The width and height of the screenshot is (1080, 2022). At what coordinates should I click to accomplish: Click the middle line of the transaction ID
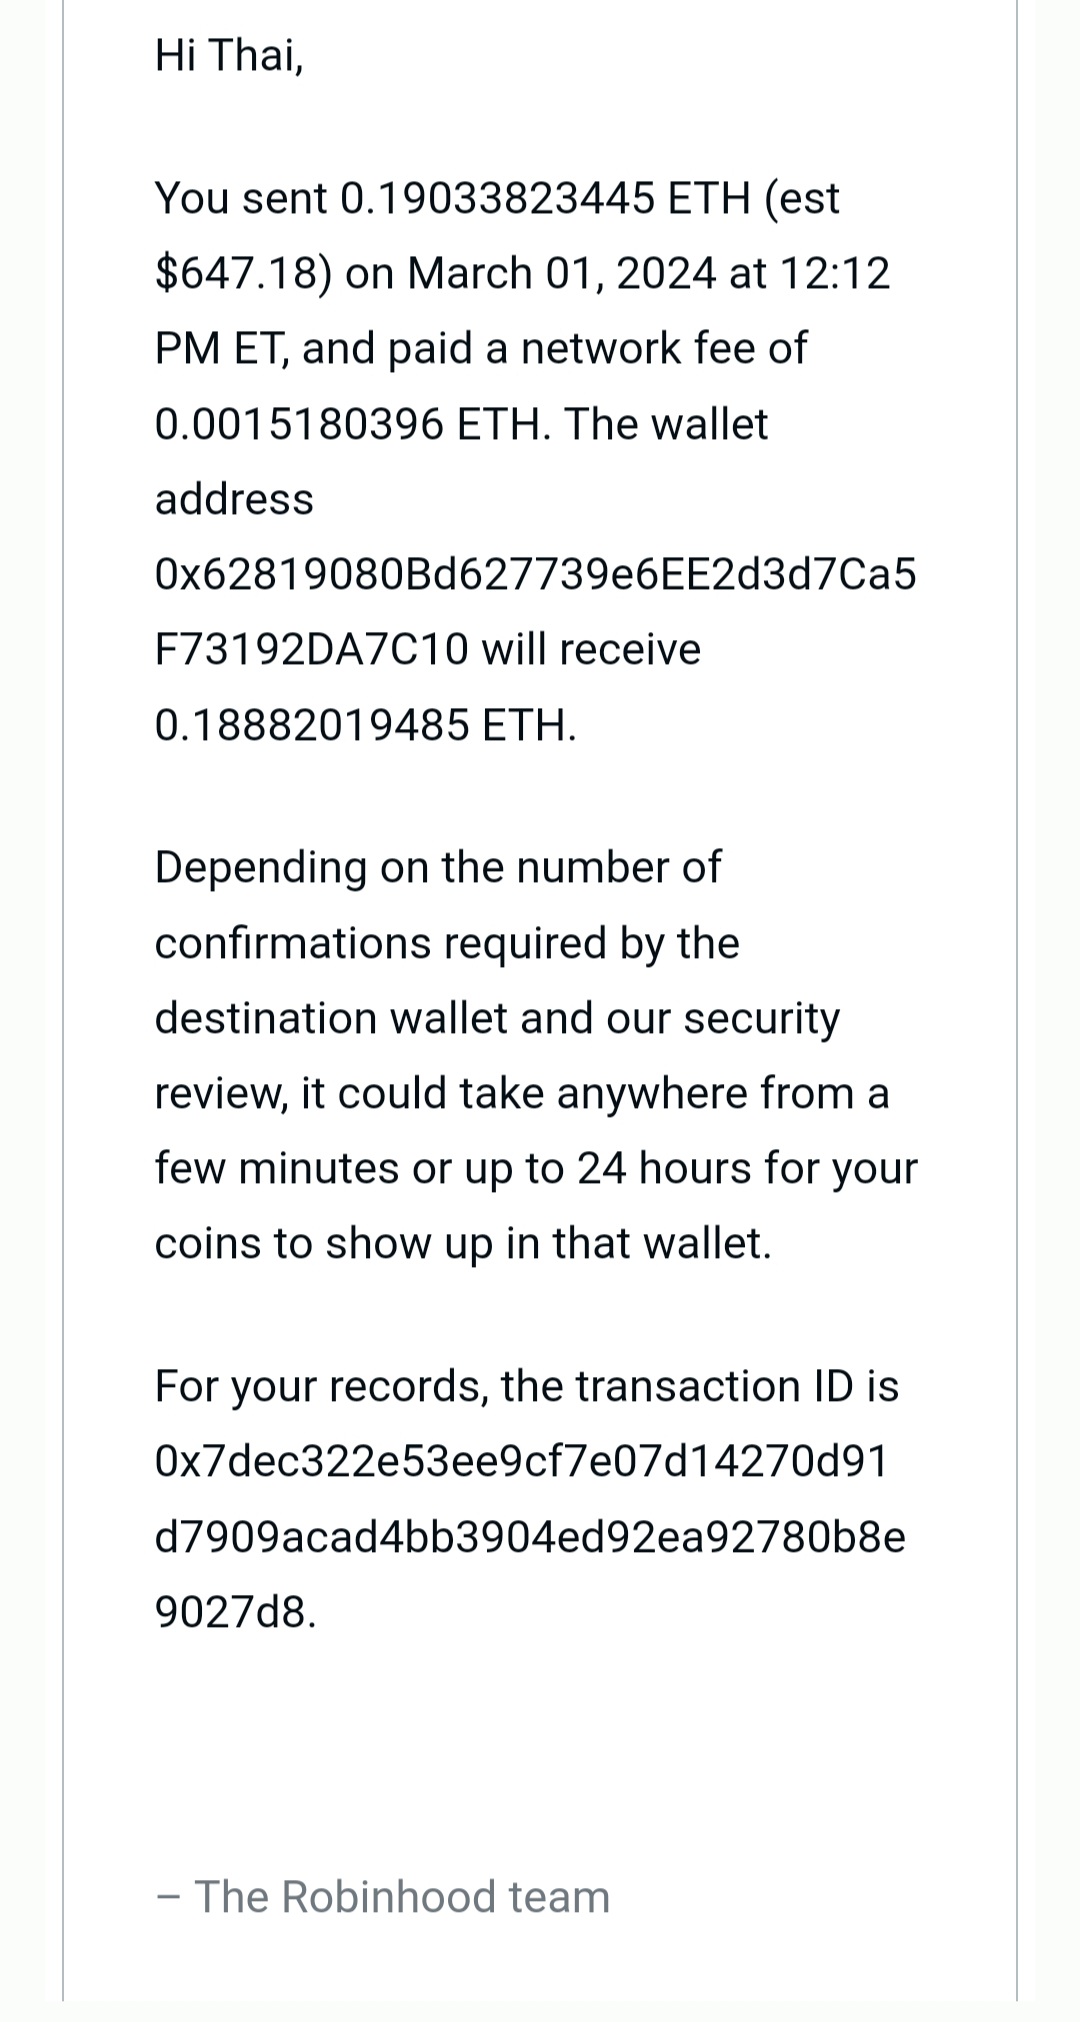click(x=530, y=1537)
